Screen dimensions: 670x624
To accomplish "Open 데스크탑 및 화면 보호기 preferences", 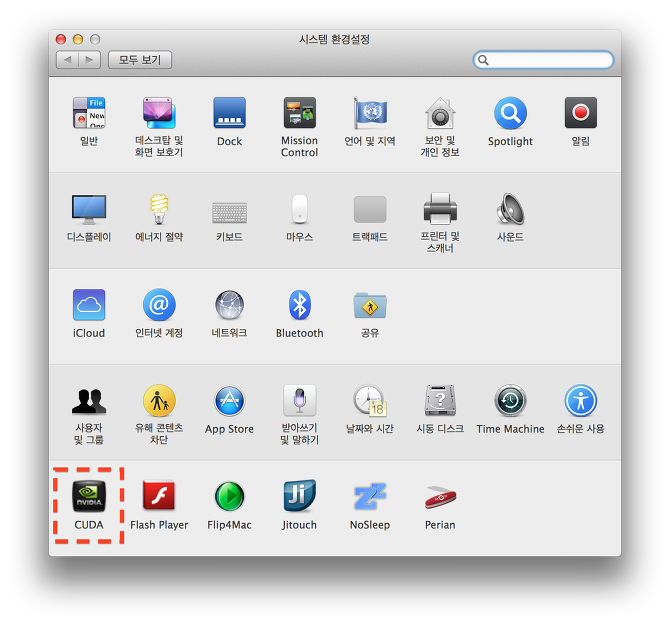I will (x=159, y=113).
